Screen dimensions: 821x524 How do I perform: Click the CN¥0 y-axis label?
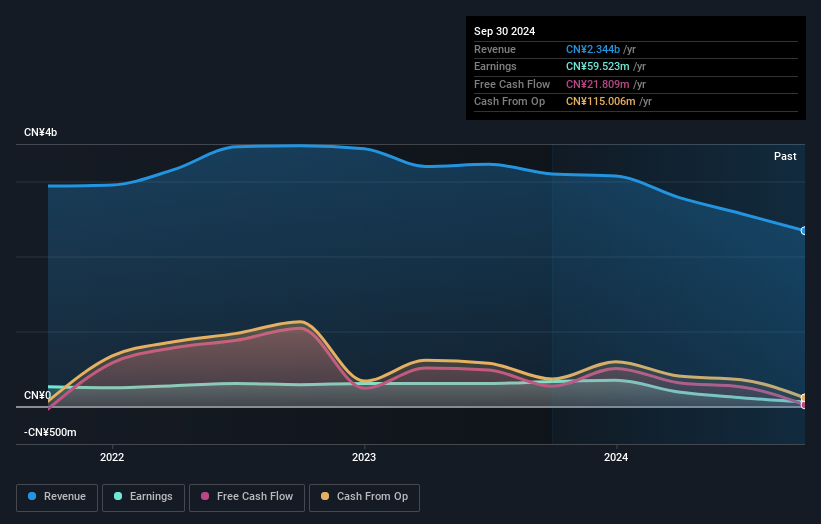pyautogui.click(x=37, y=395)
